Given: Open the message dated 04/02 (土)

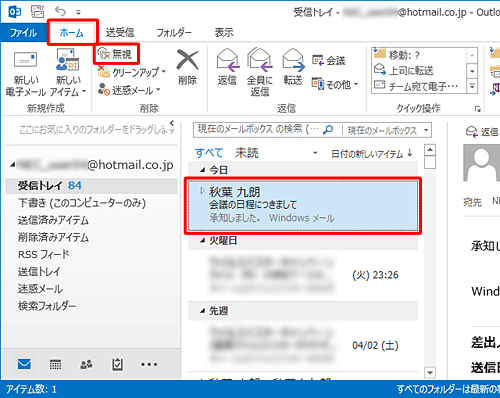Looking at the screenshot, I should click(x=303, y=345).
